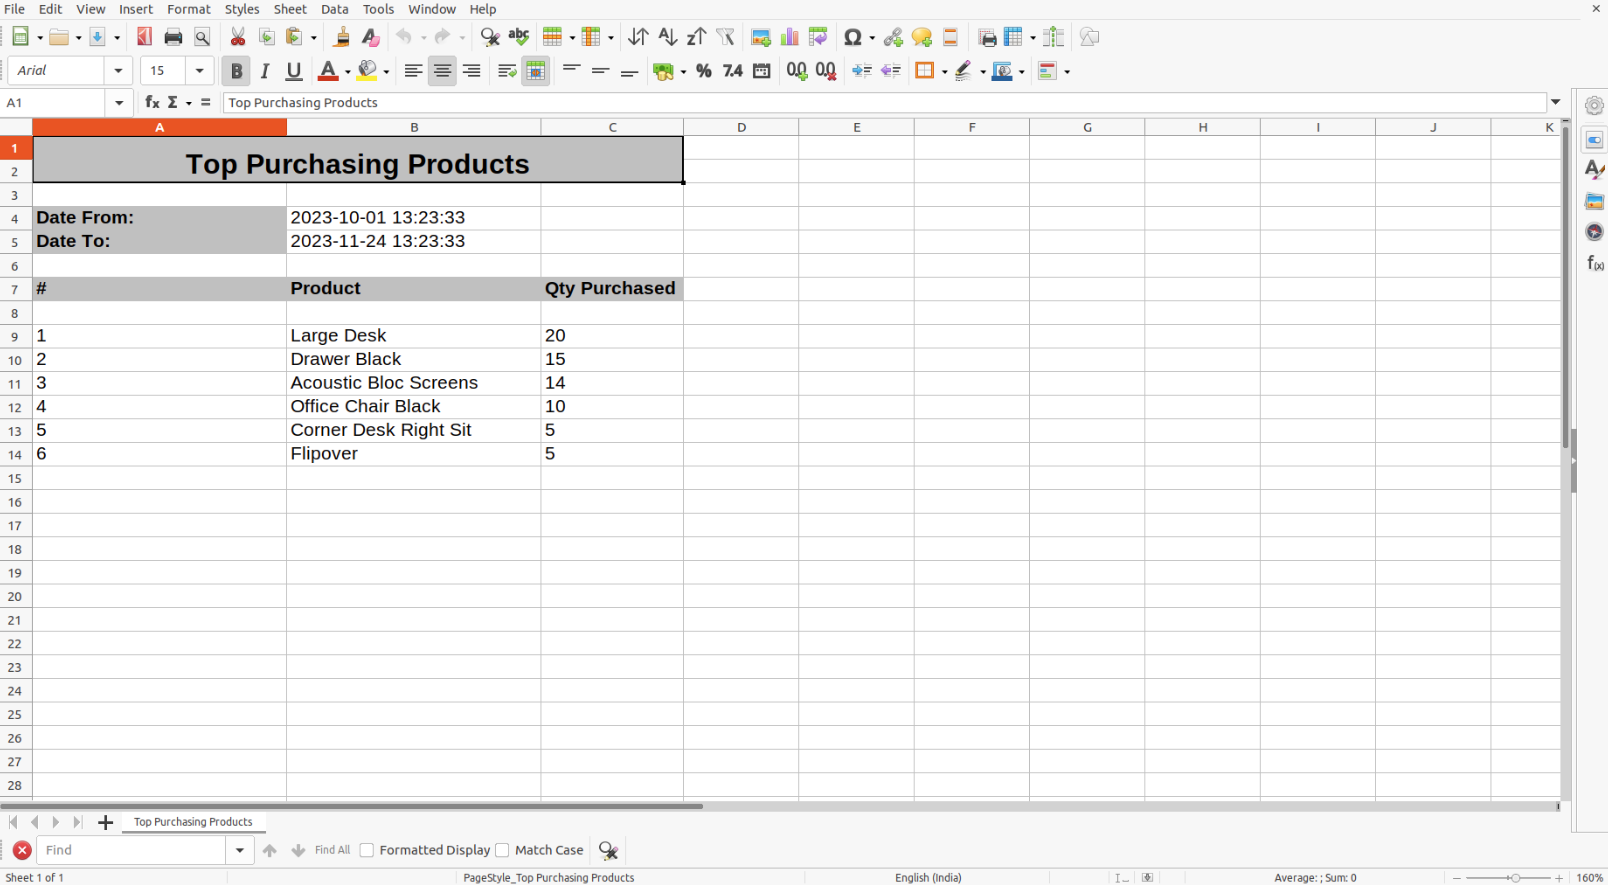Adjust the zoom slider handle
Viewport: 1608px width, 885px height.
pyautogui.click(x=1515, y=878)
